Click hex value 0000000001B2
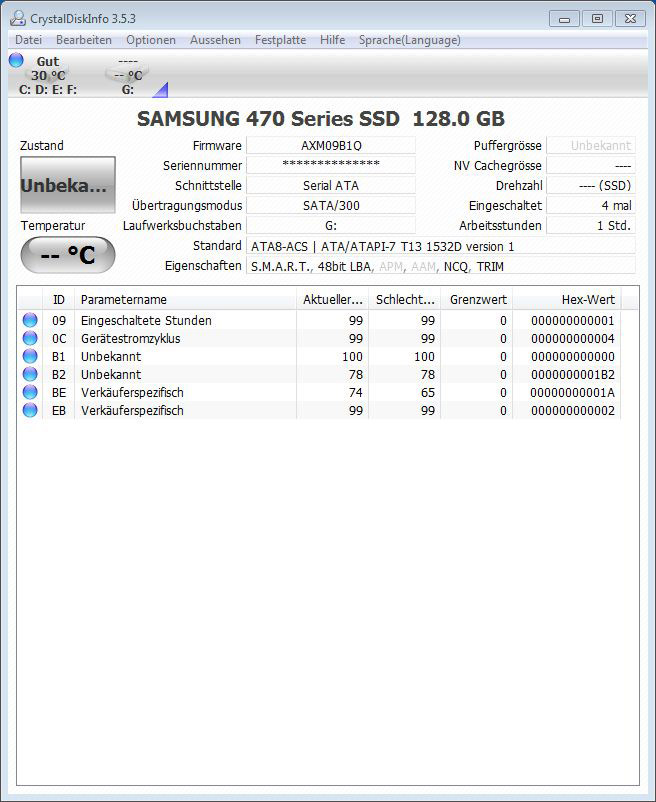656x802 pixels. 573,374
